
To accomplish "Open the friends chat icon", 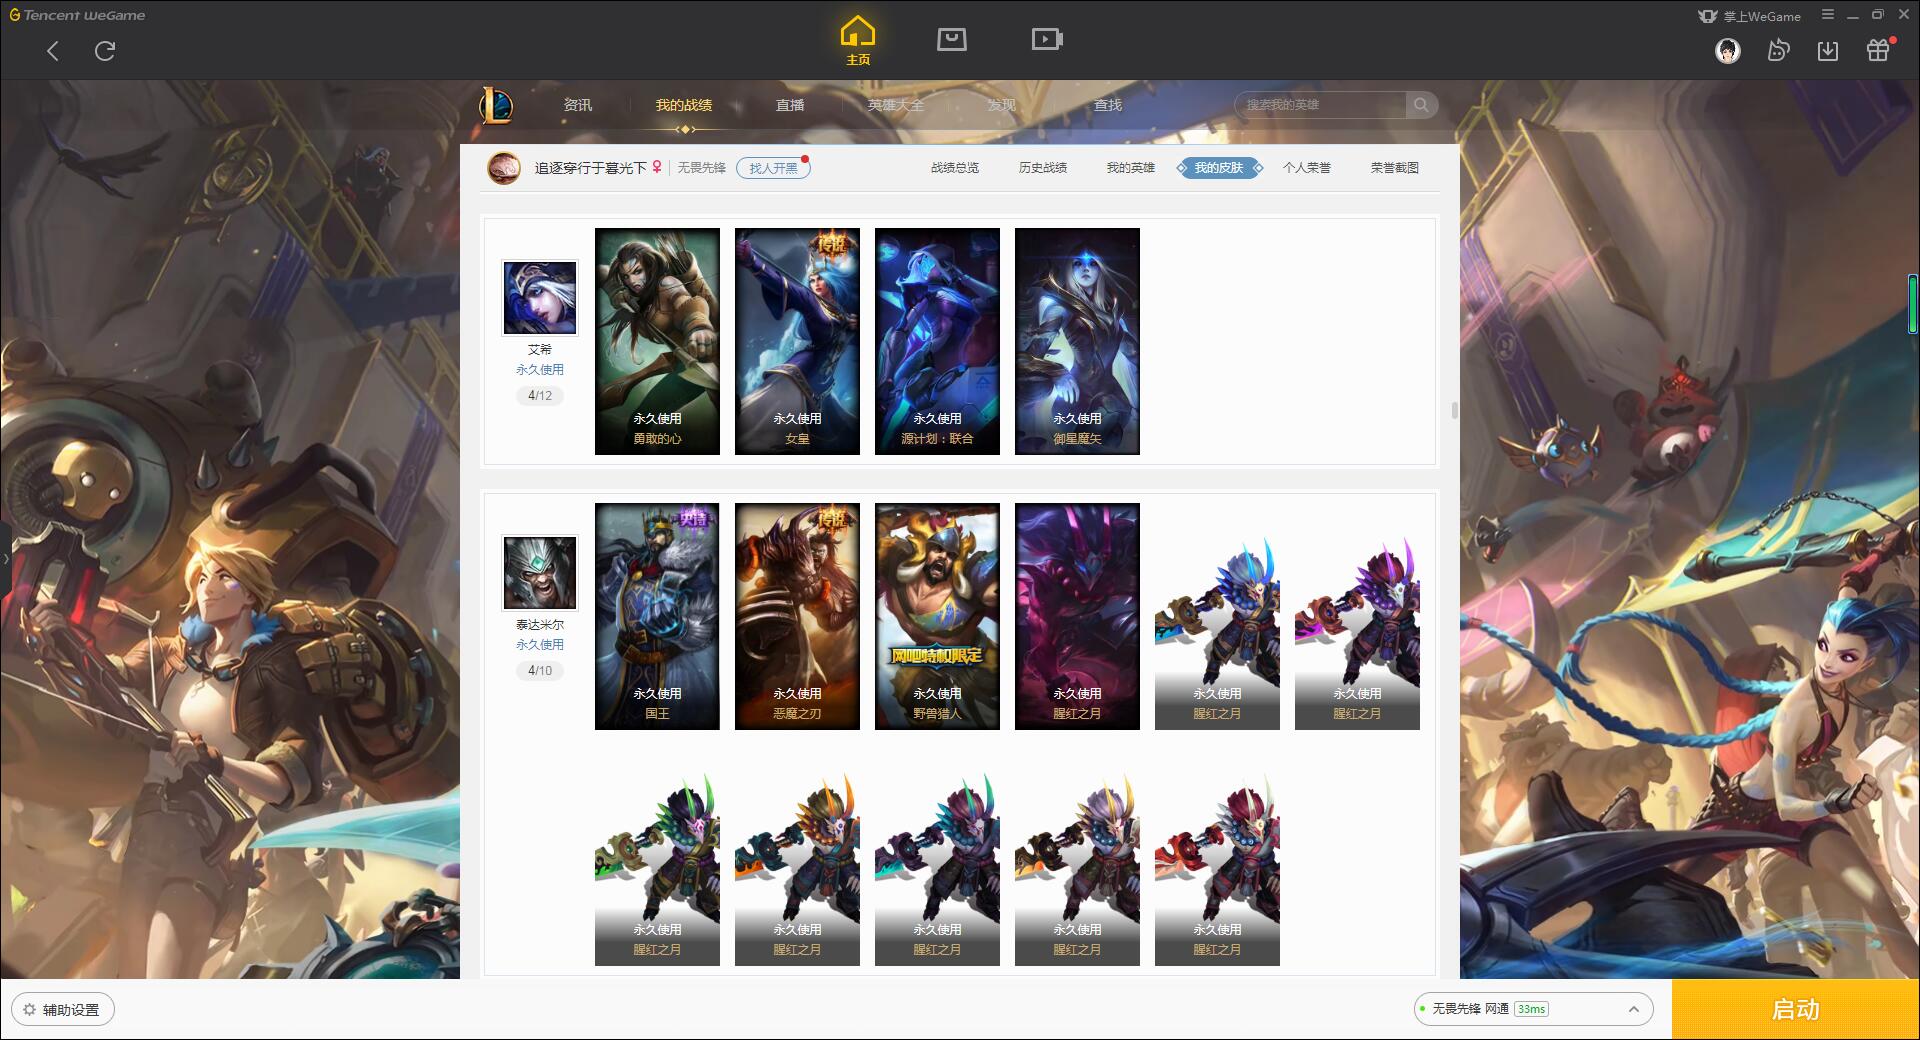I will (1778, 51).
